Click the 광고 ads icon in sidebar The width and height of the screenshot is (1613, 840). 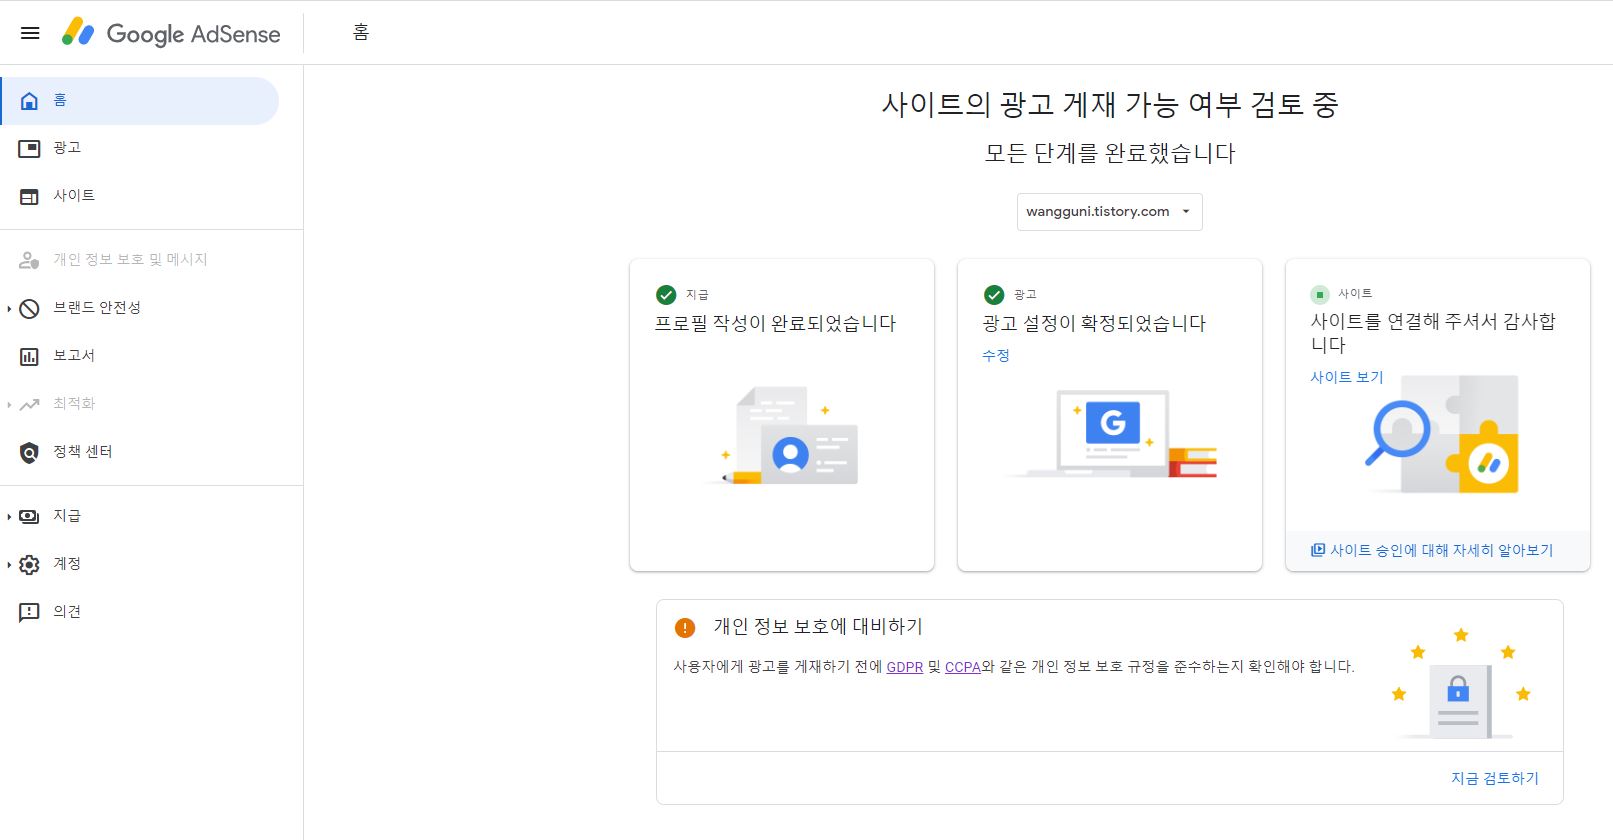(30, 149)
